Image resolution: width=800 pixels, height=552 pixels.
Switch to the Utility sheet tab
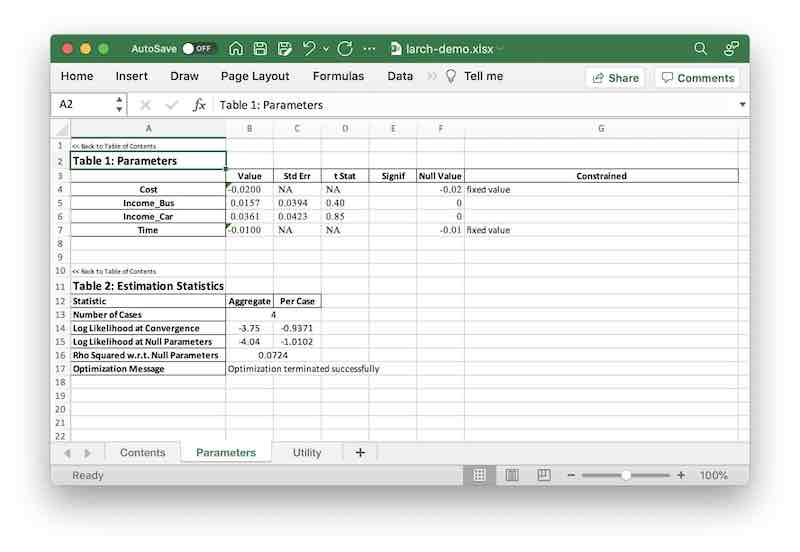click(307, 453)
